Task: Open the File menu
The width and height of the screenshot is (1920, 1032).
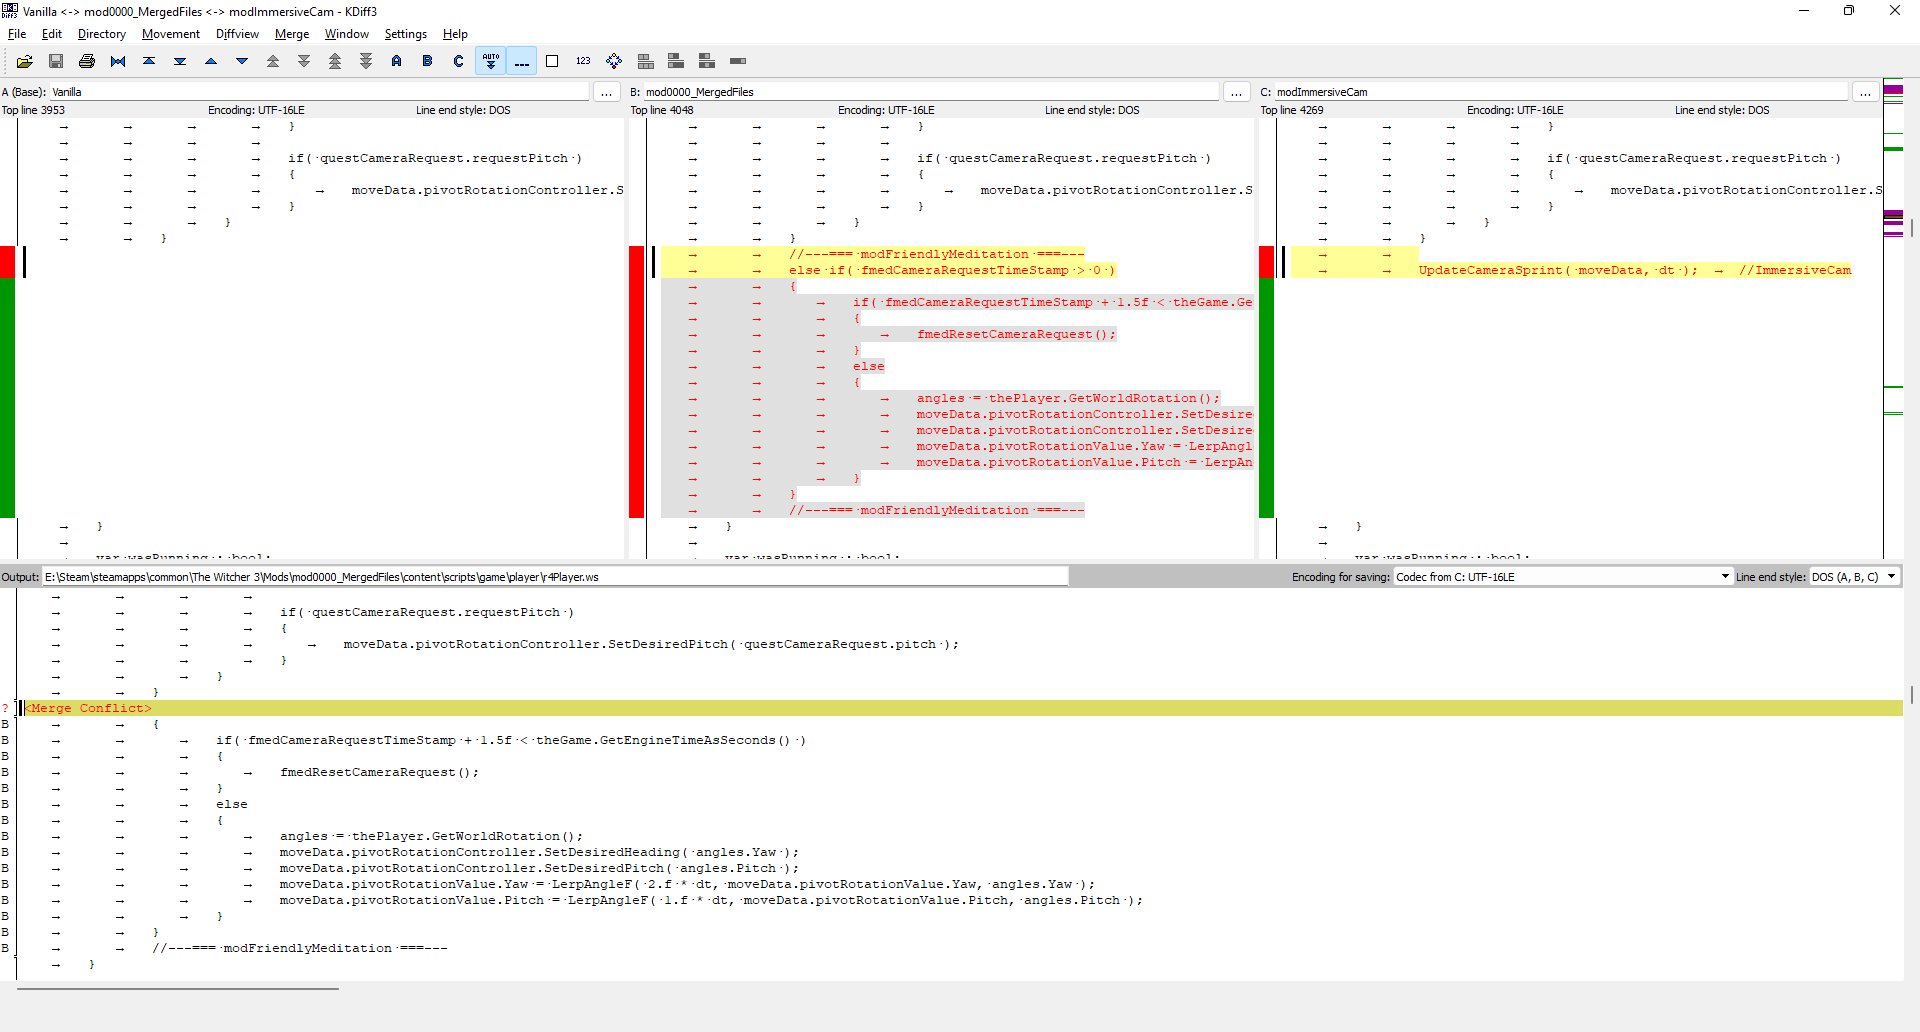Action: click(17, 34)
